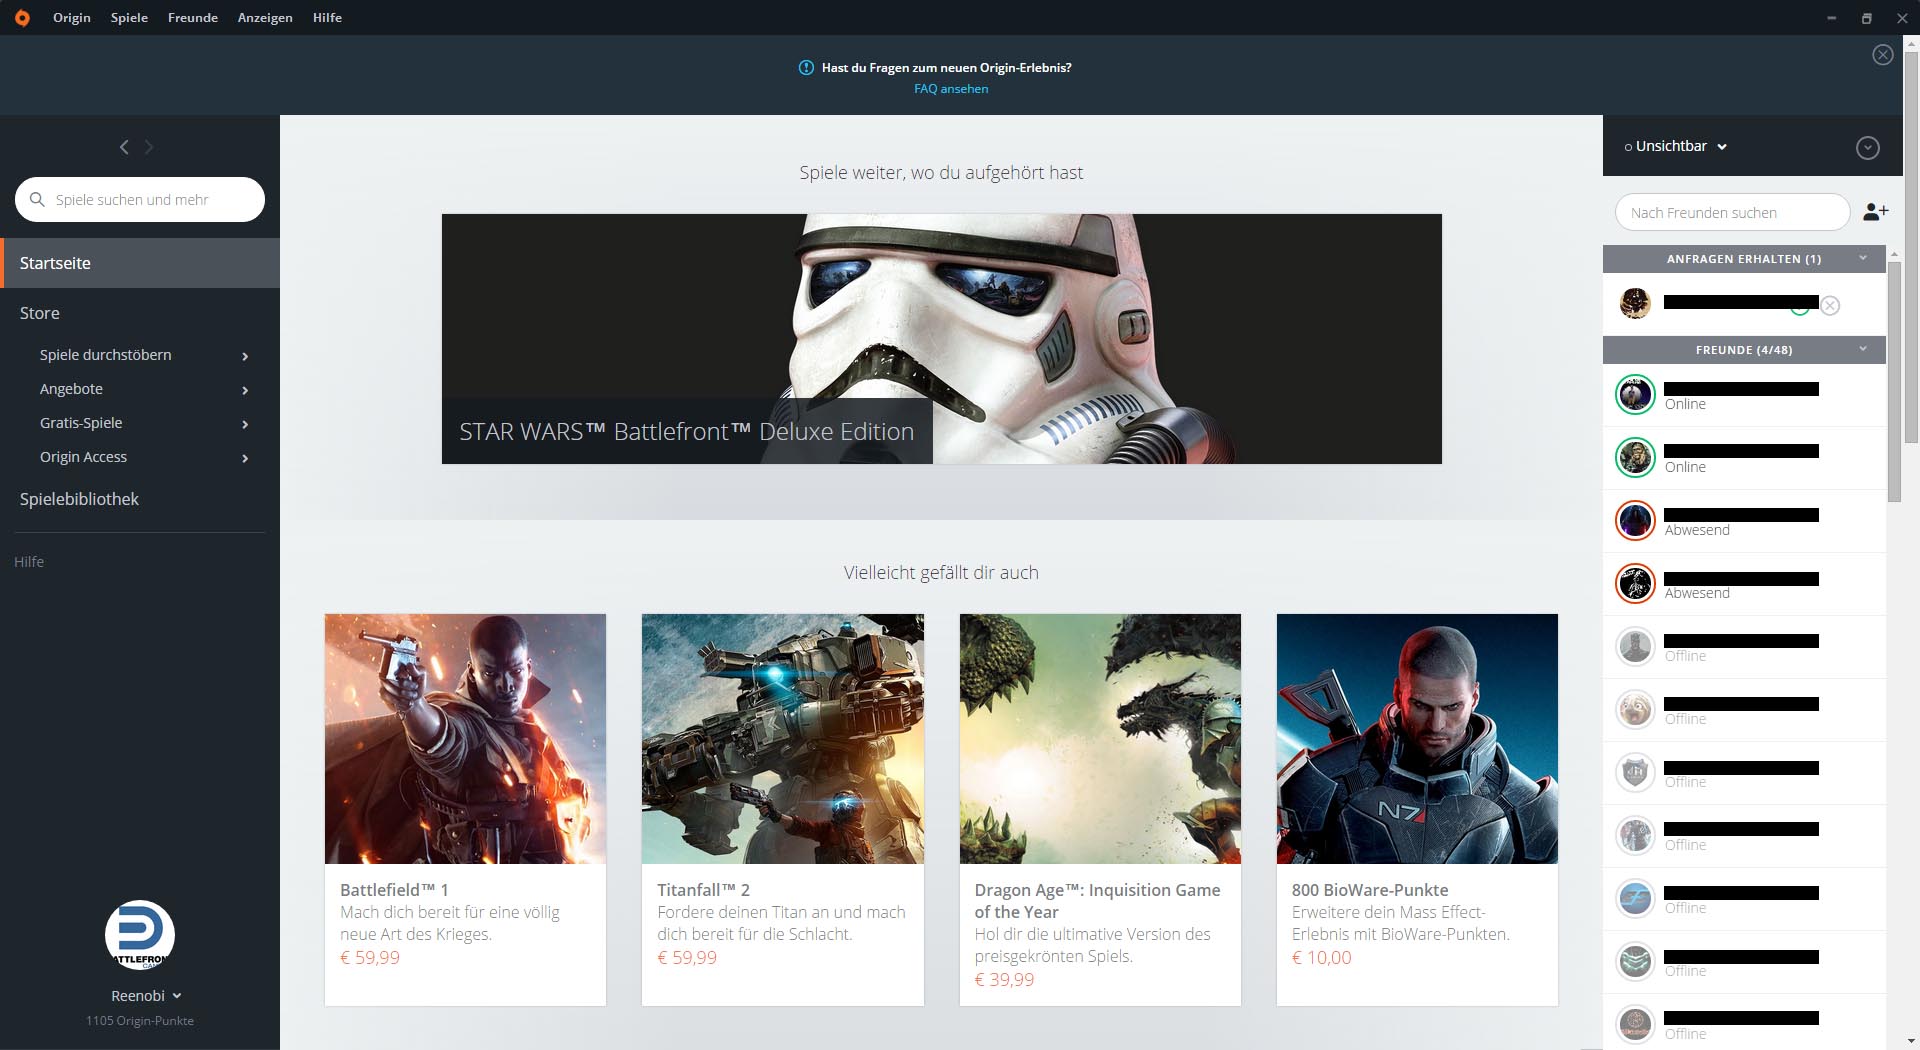Viewport: 1920px width, 1050px height.
Task: Expand the Angebote submenu
Action: point(245,390)
